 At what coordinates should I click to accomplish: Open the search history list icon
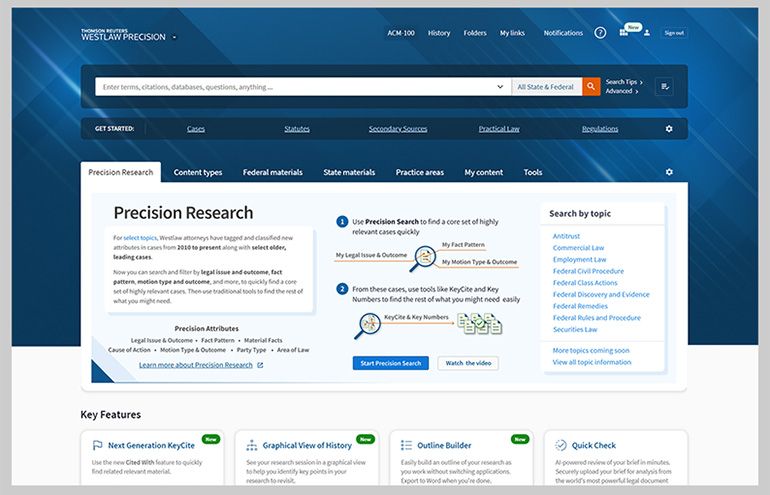[664, 87]
